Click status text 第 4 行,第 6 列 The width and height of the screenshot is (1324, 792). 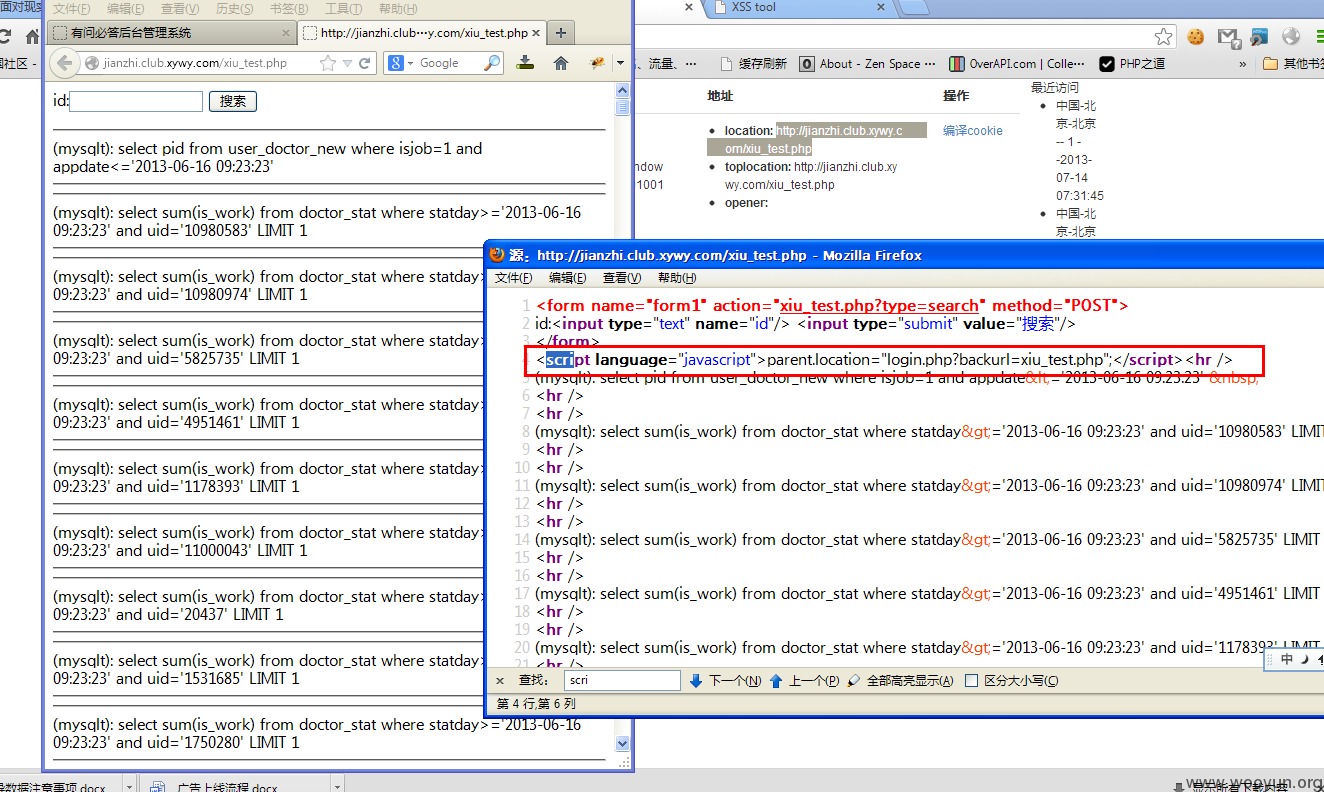pos(536,704)
